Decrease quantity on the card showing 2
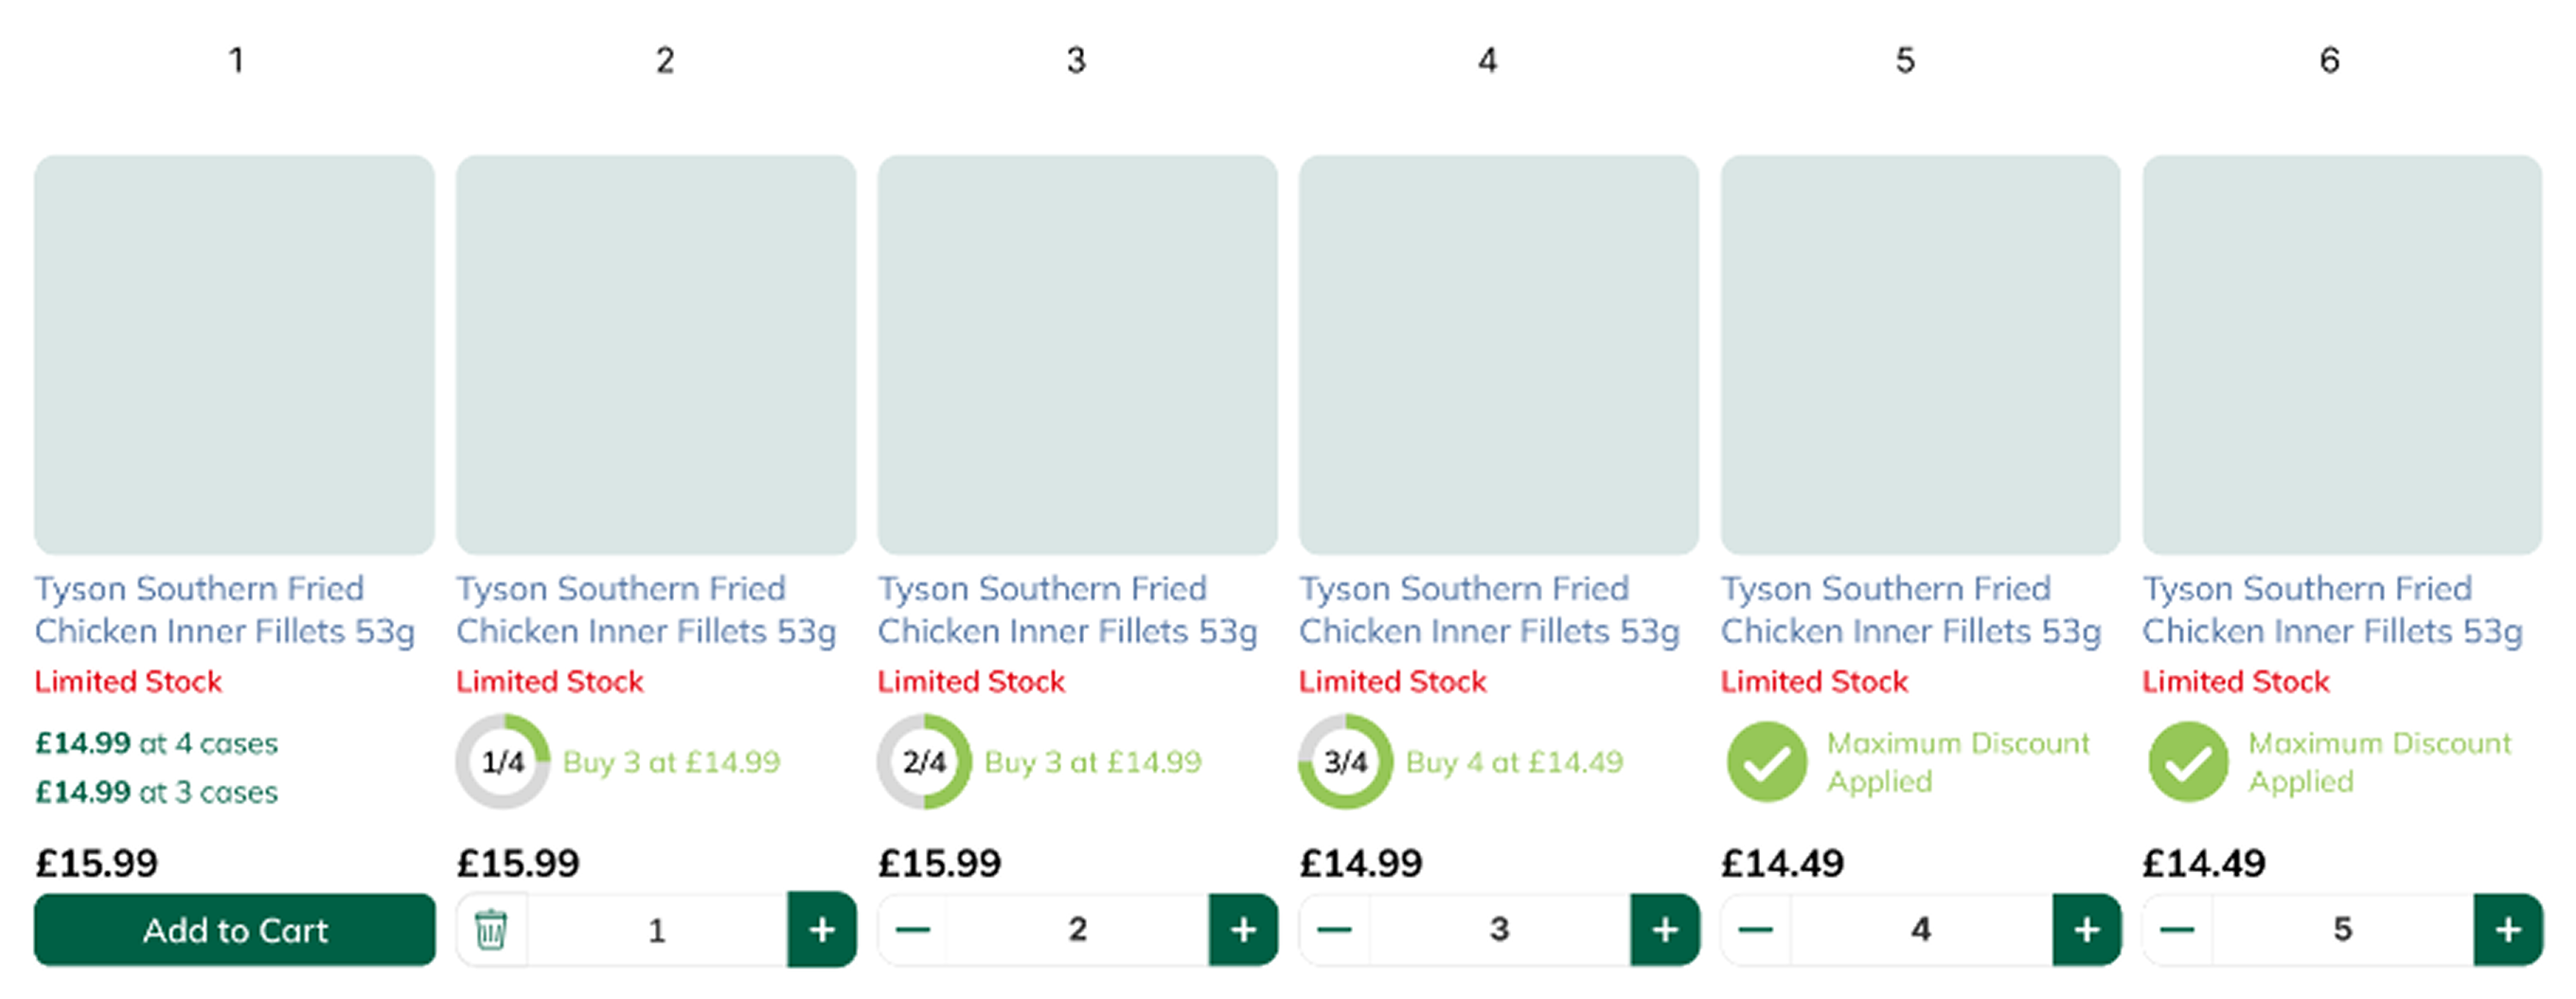 pyautogui.click(x=912, y=930)
